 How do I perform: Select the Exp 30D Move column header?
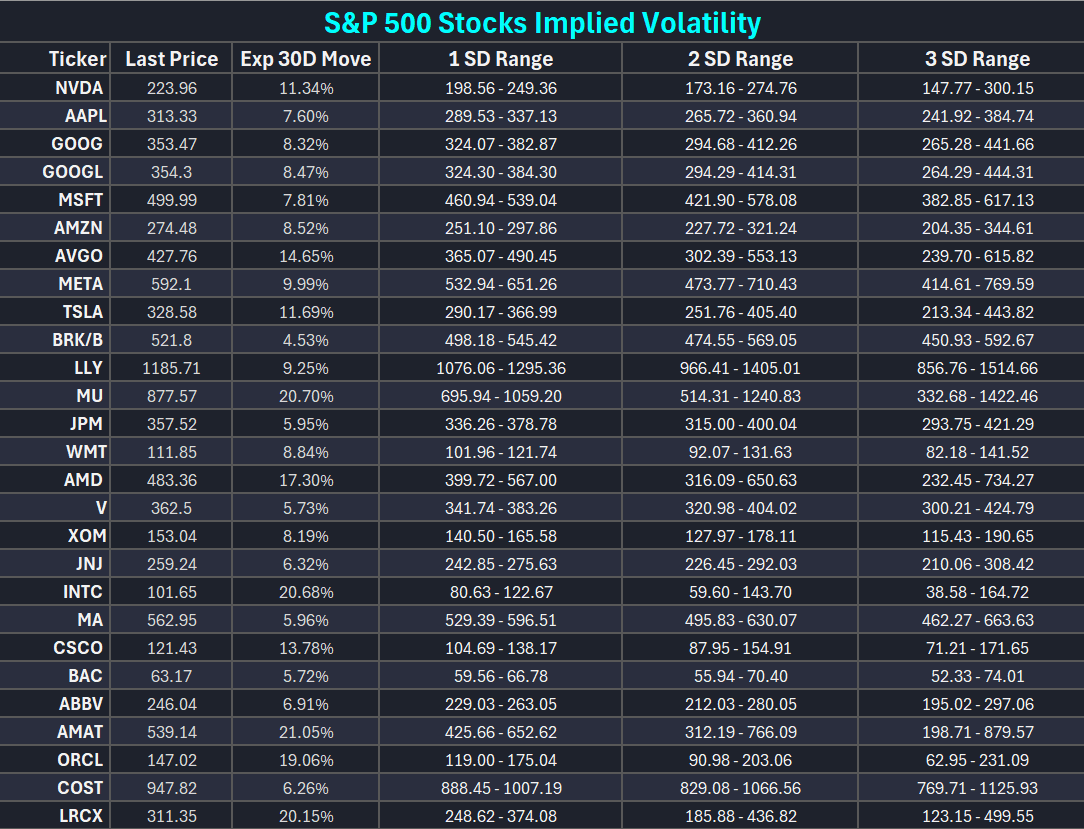[x=306, y=59]
